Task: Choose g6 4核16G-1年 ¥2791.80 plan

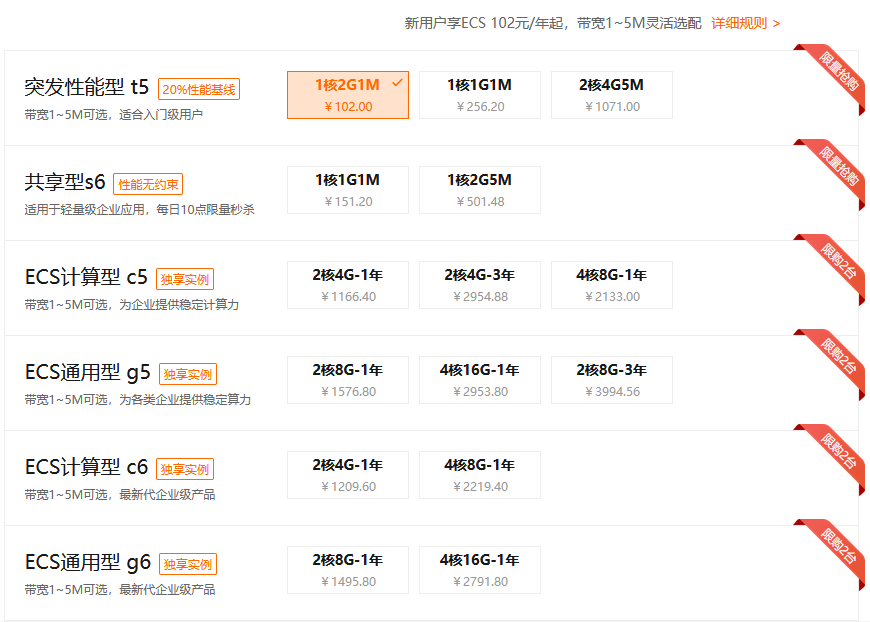Action: 479,570
